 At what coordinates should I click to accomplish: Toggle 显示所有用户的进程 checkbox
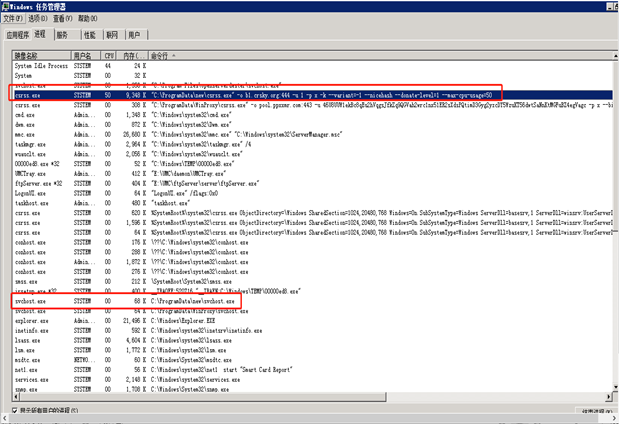14,410
